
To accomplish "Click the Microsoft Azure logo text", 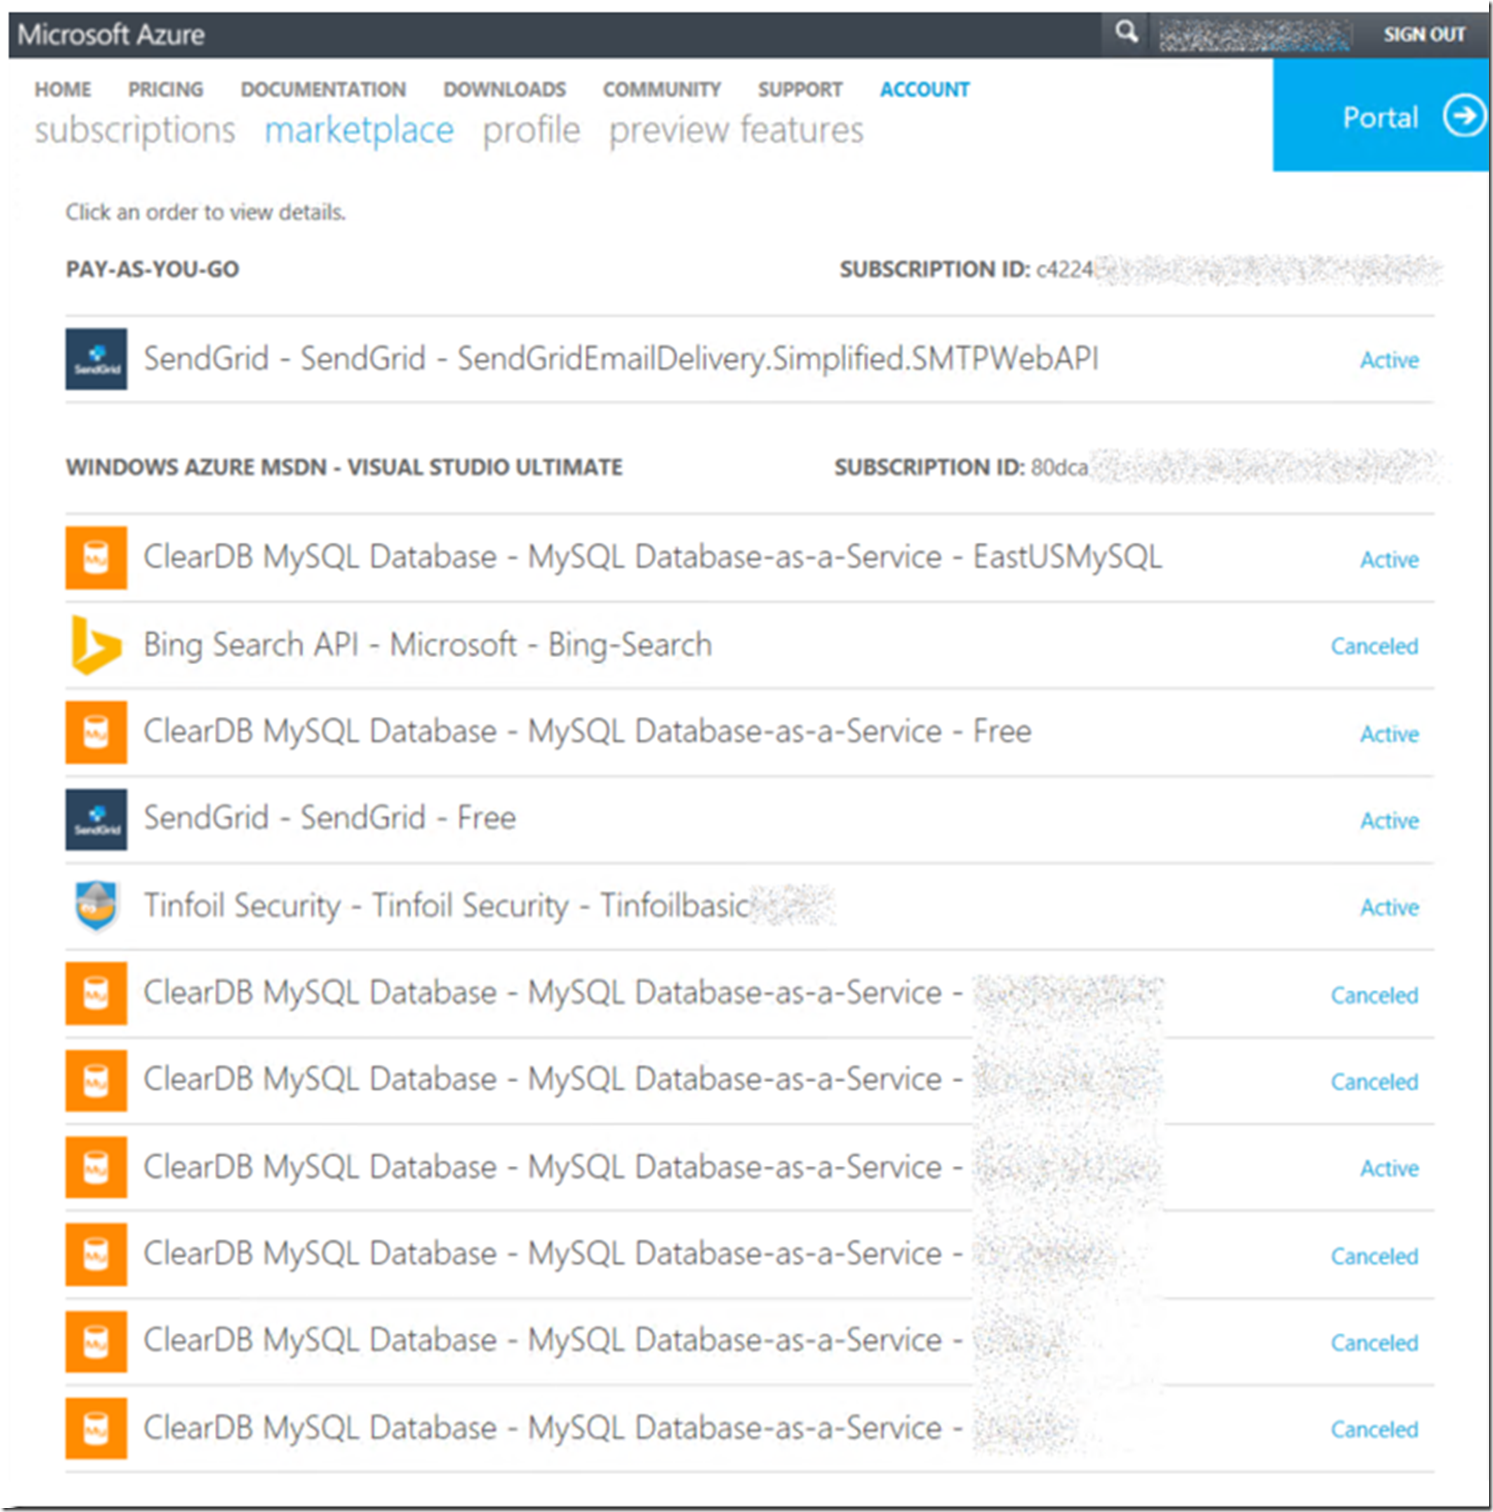I will coord(111,34).
